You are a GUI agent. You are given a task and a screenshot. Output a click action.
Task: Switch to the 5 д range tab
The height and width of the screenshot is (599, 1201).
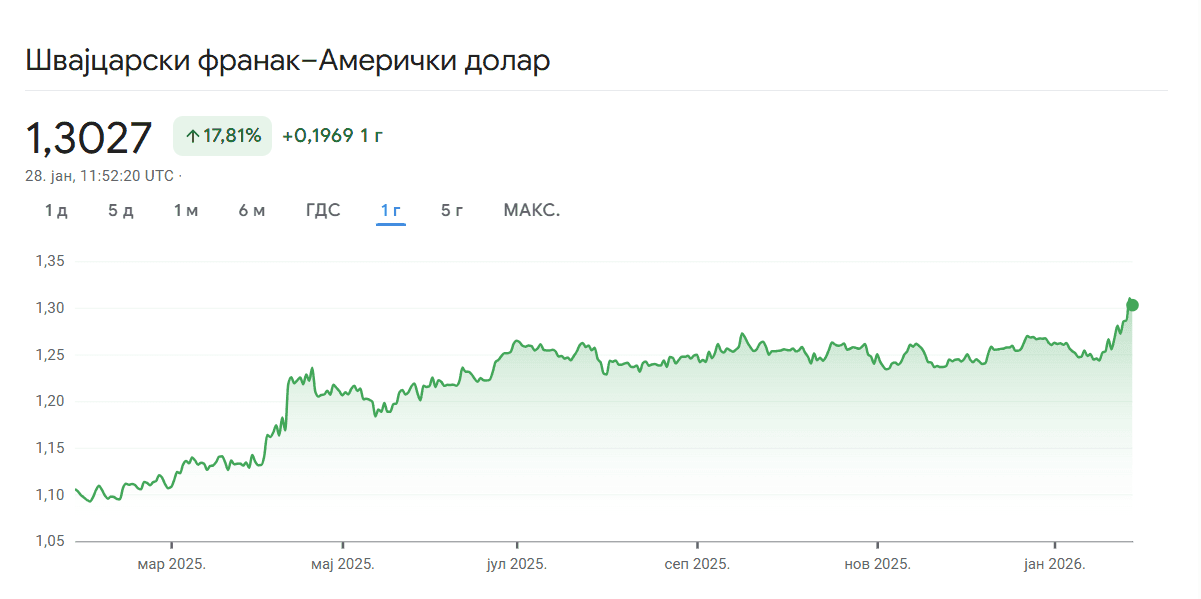coord(120,210)
